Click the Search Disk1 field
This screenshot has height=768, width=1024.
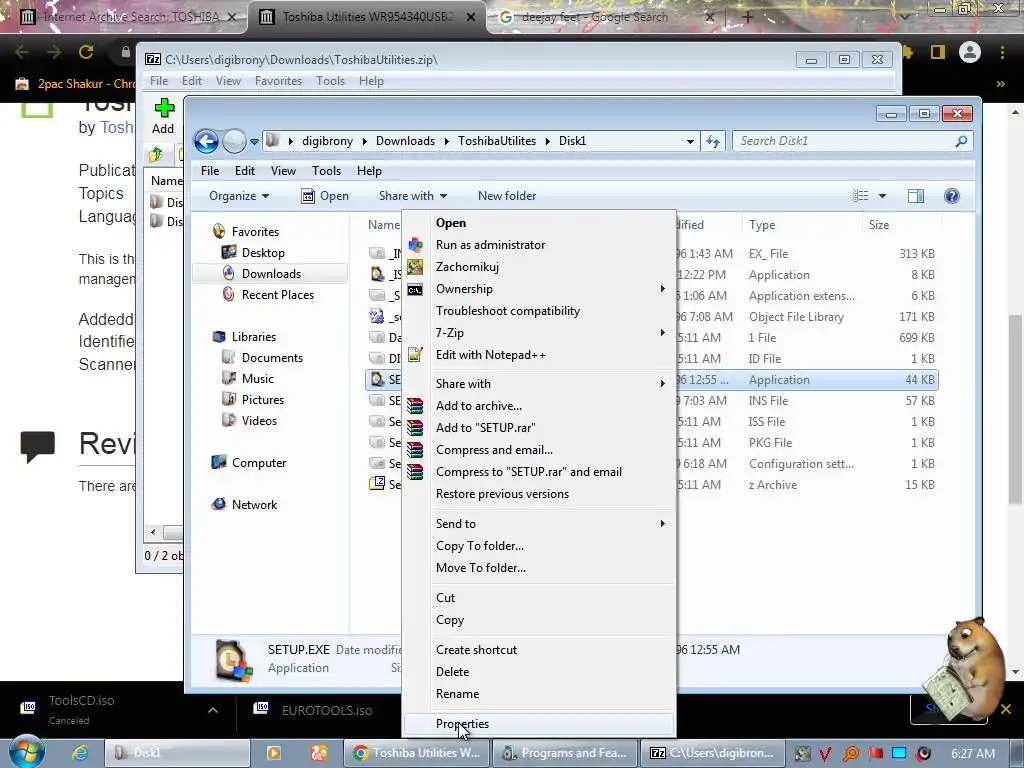[x=852, y=141]
